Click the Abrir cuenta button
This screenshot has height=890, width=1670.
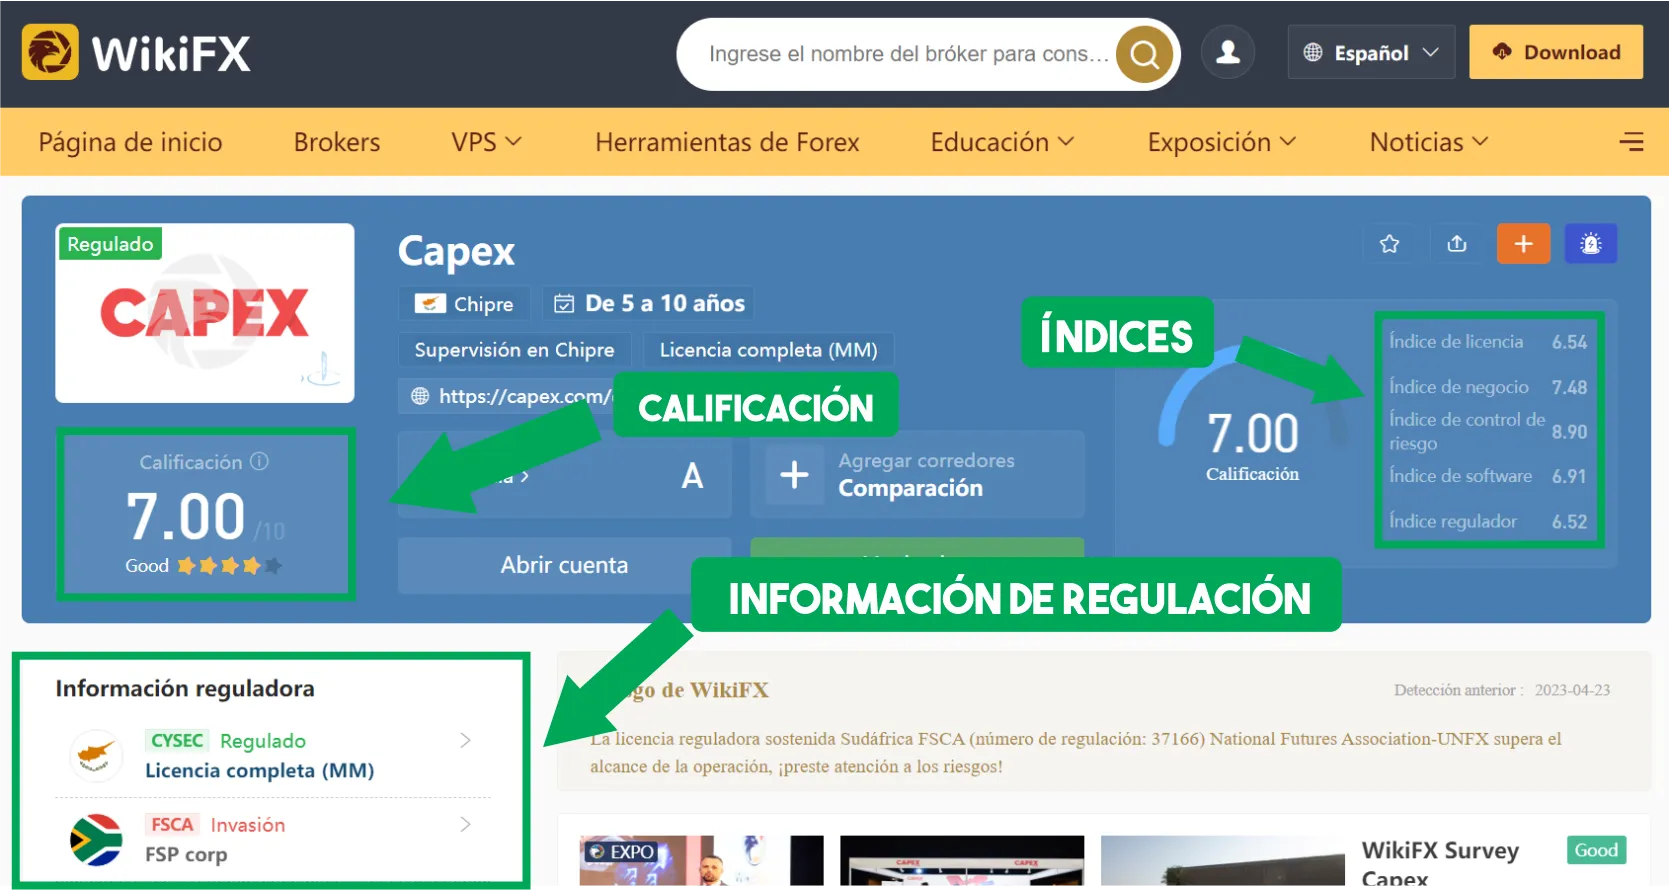(x=564, y=565)
